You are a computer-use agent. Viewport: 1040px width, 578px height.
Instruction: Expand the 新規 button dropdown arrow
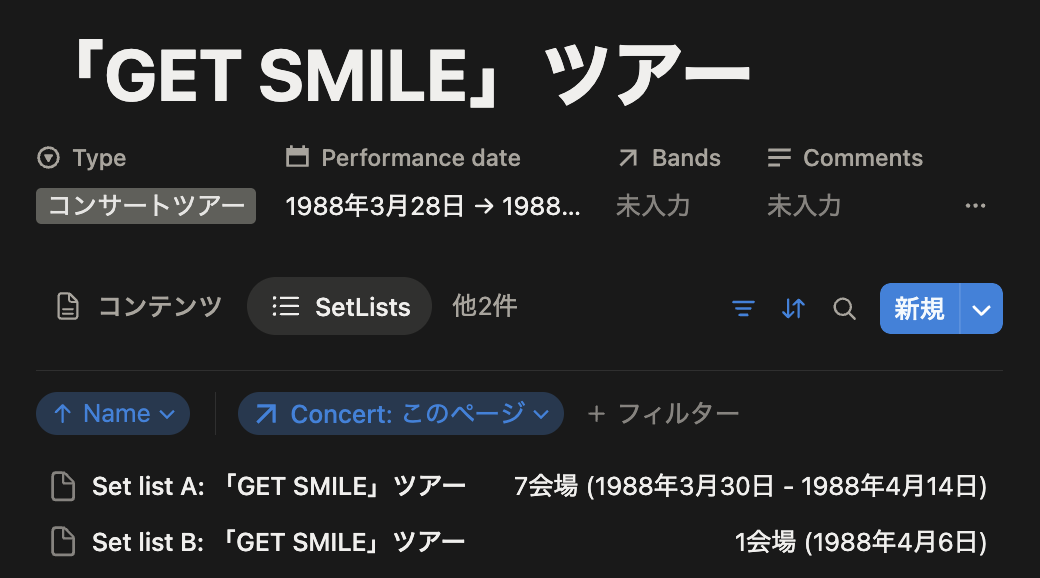point(982,309)
